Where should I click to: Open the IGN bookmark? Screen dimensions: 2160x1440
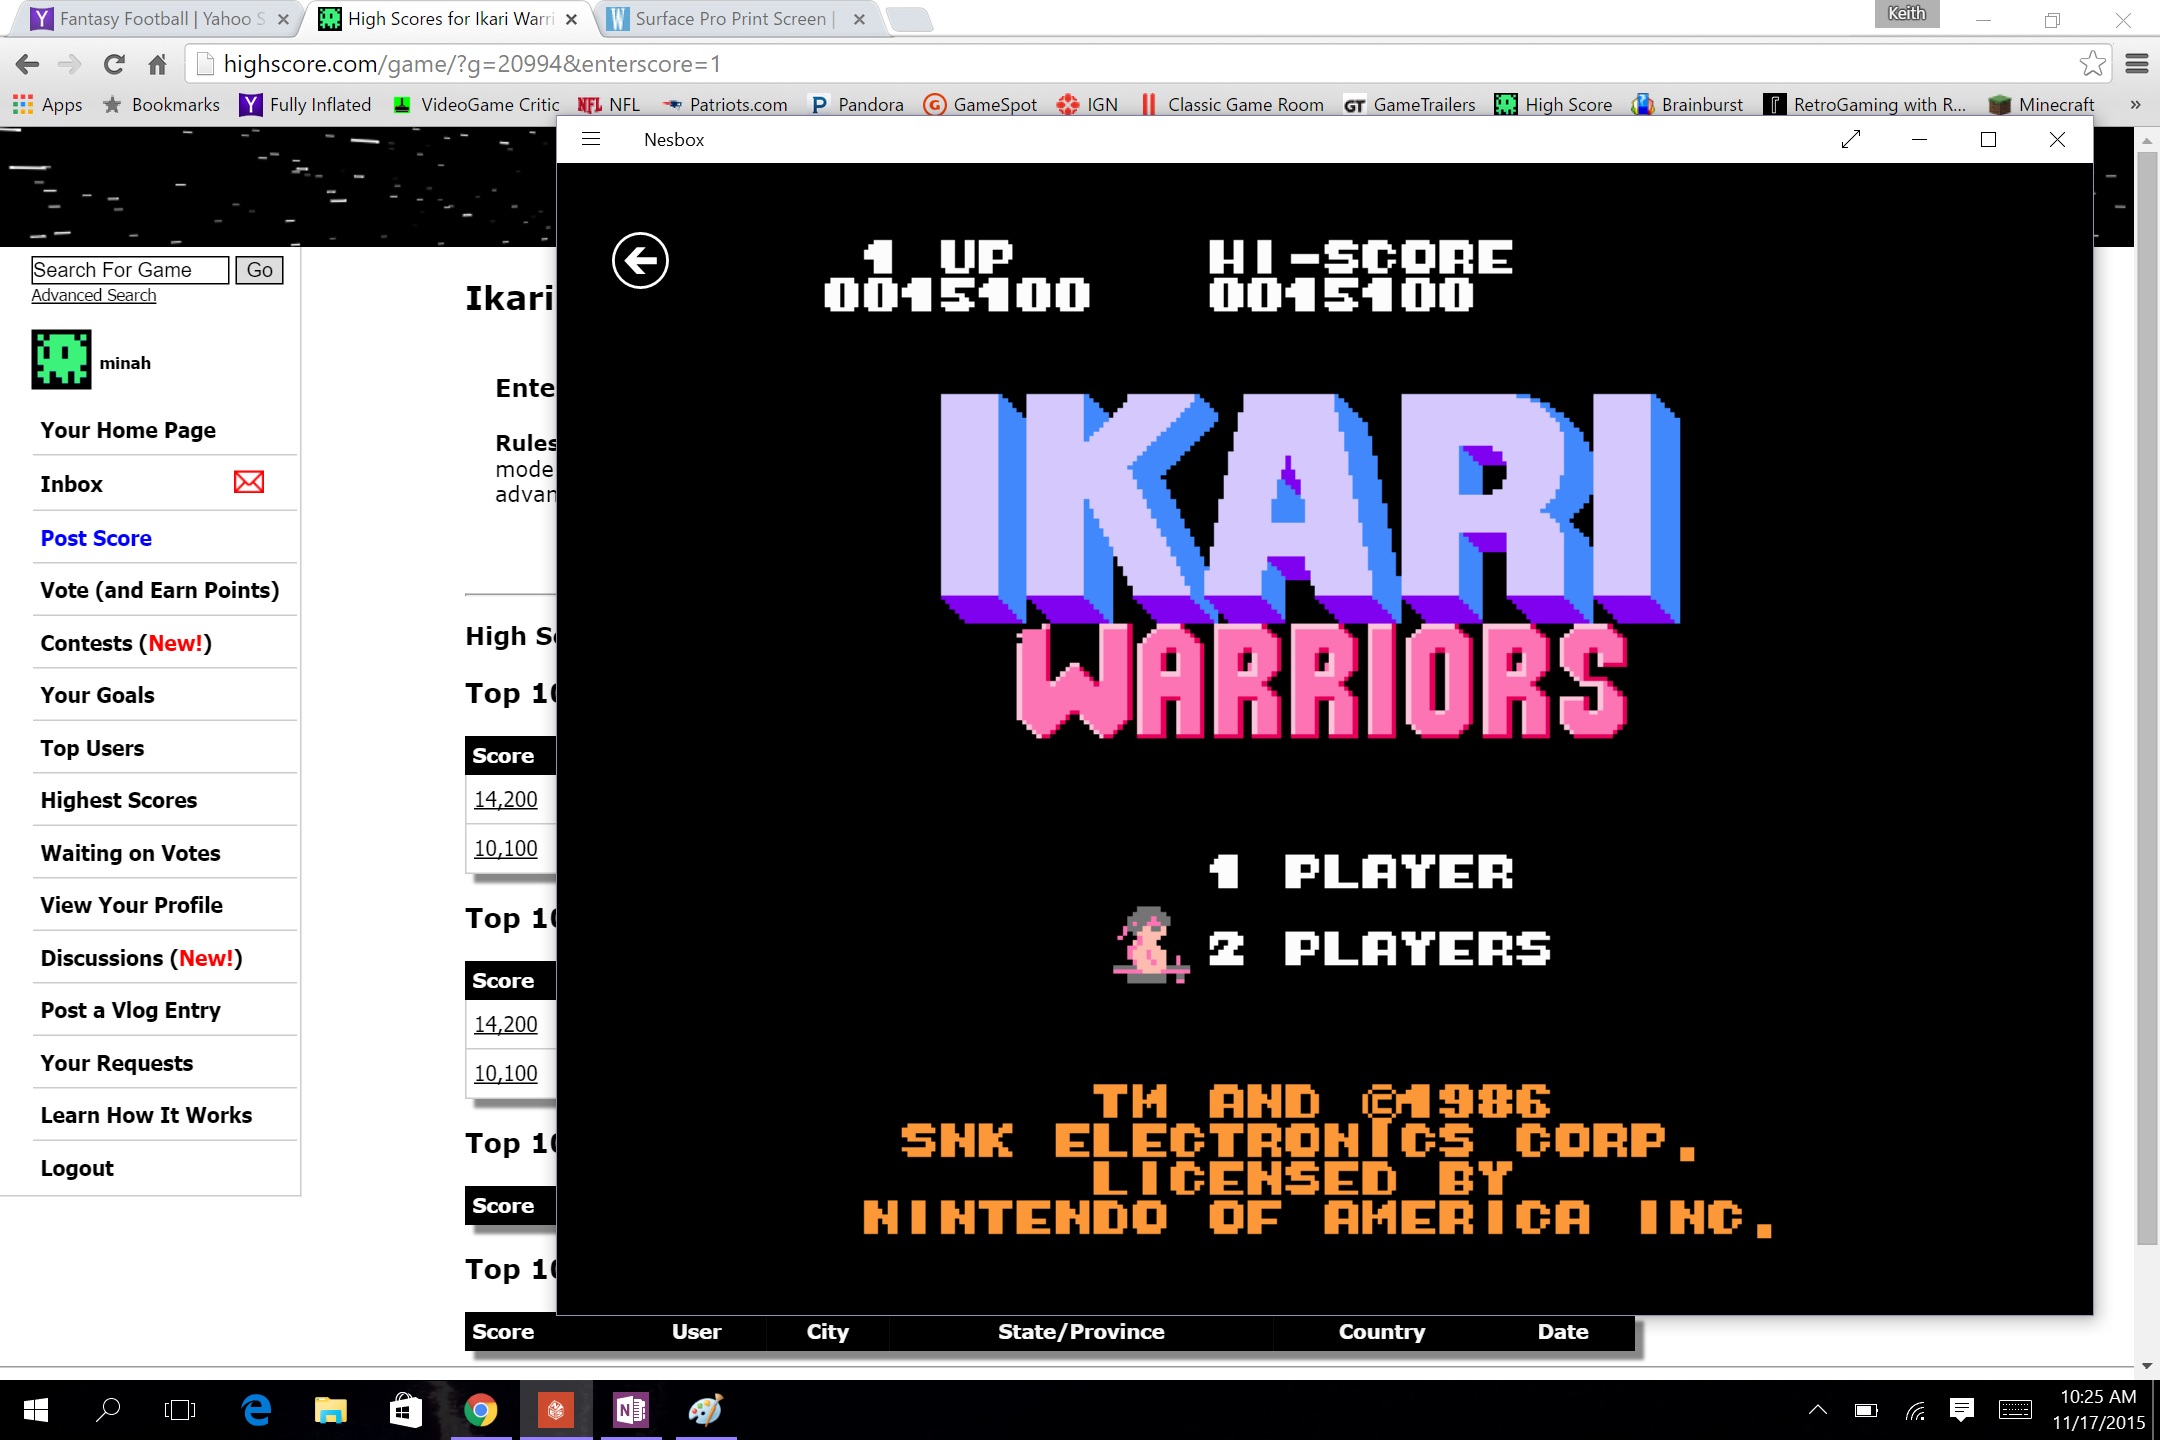(x=1088, y=104)
